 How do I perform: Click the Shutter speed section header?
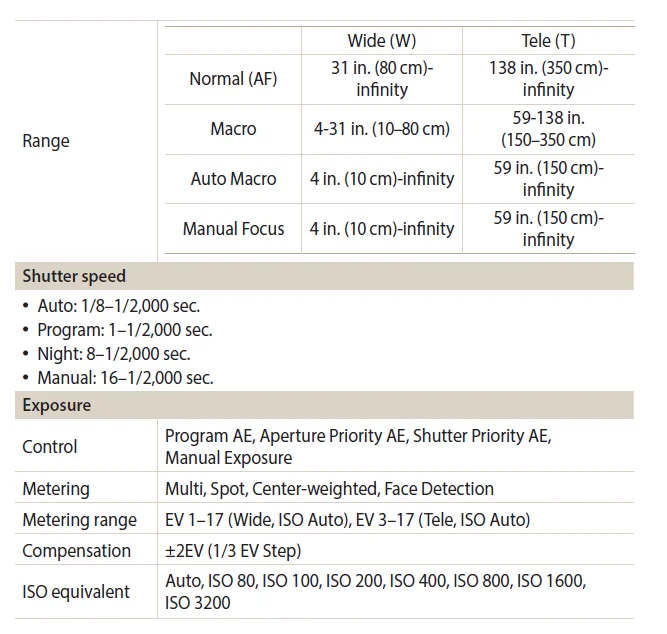coord(74,276)
